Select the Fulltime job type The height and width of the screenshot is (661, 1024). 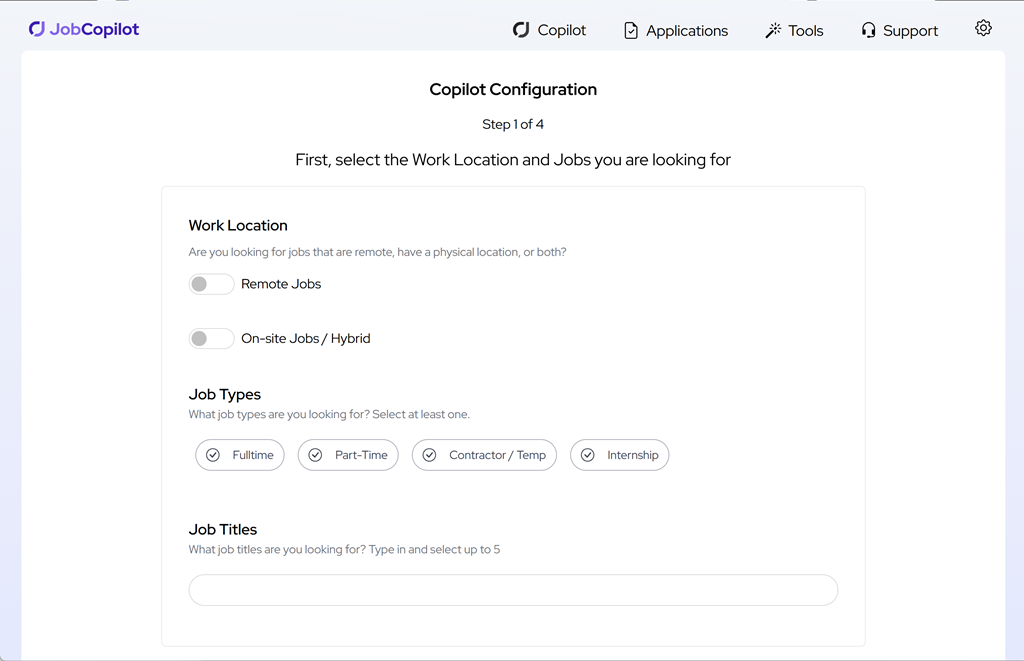(x=240, y=455)
